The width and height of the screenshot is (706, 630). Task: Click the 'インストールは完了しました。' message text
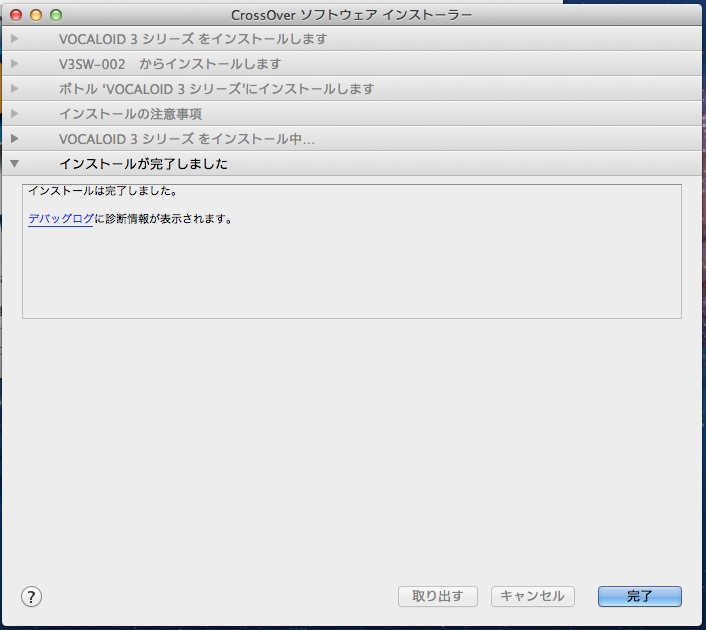click(103, 191)
